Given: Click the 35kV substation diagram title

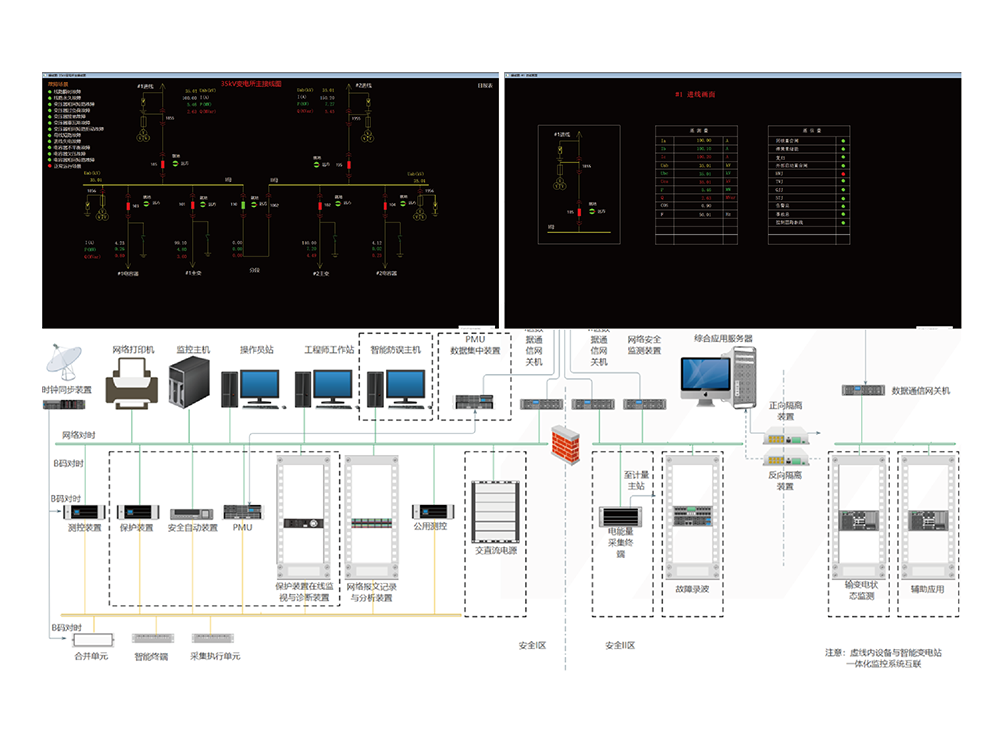Looking at the screenshot, I should (x=251, y=85).
